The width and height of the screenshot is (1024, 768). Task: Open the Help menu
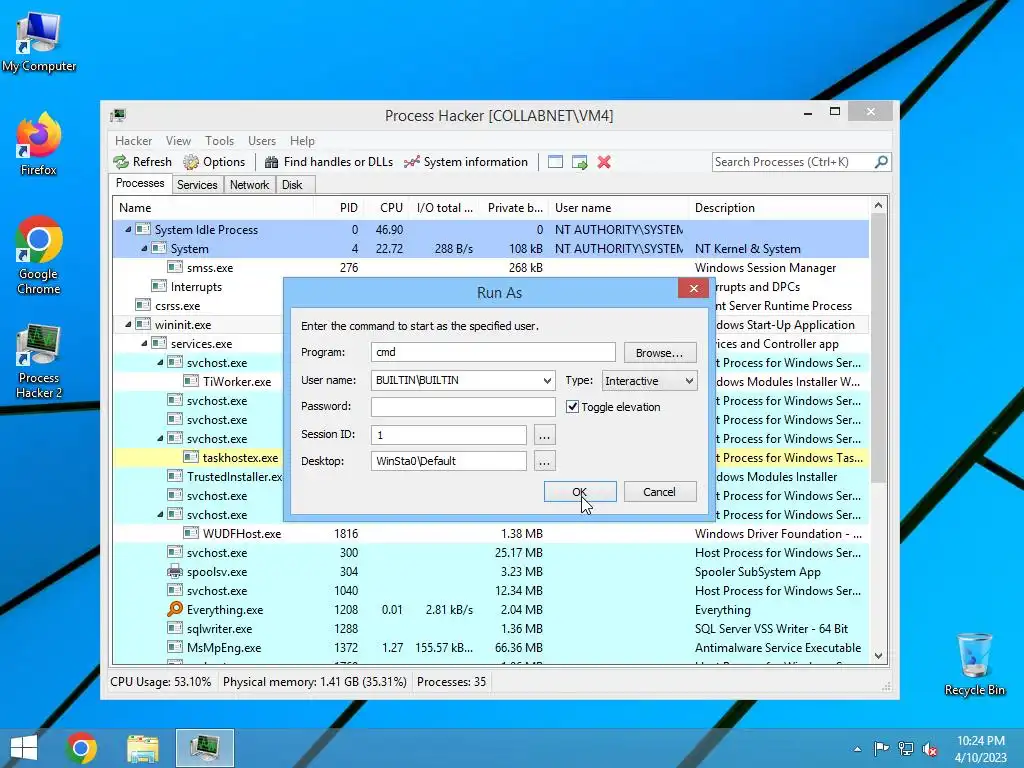(x=302, y=140)
